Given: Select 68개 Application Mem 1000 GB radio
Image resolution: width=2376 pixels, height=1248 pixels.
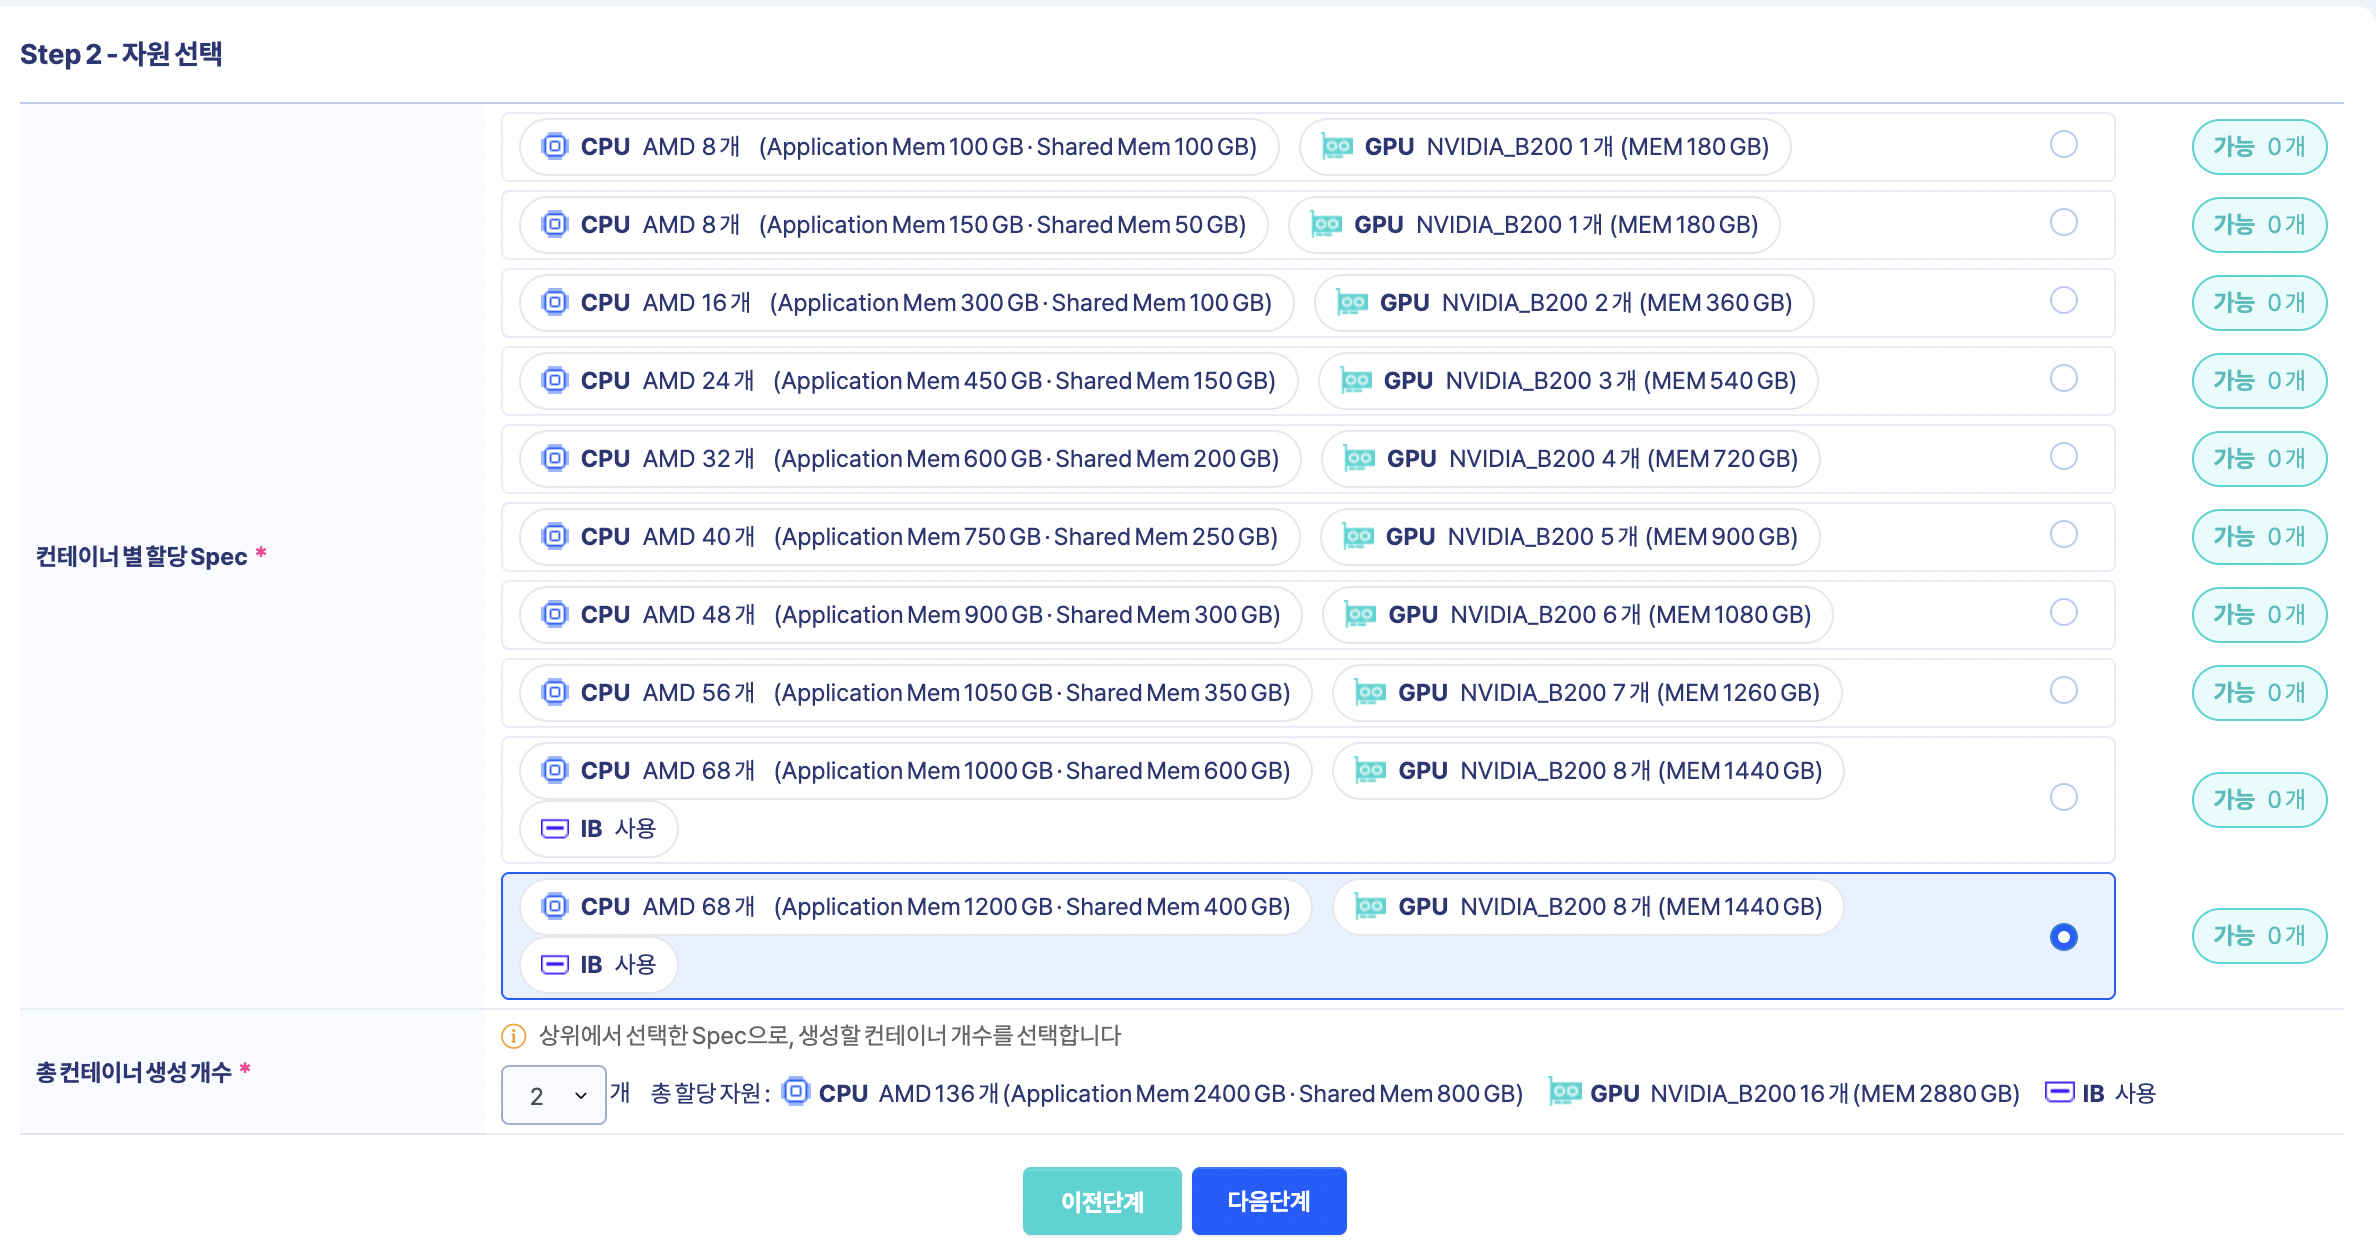Looking at the screenshot, I should pyautogui.click(x=2063, y=797).
